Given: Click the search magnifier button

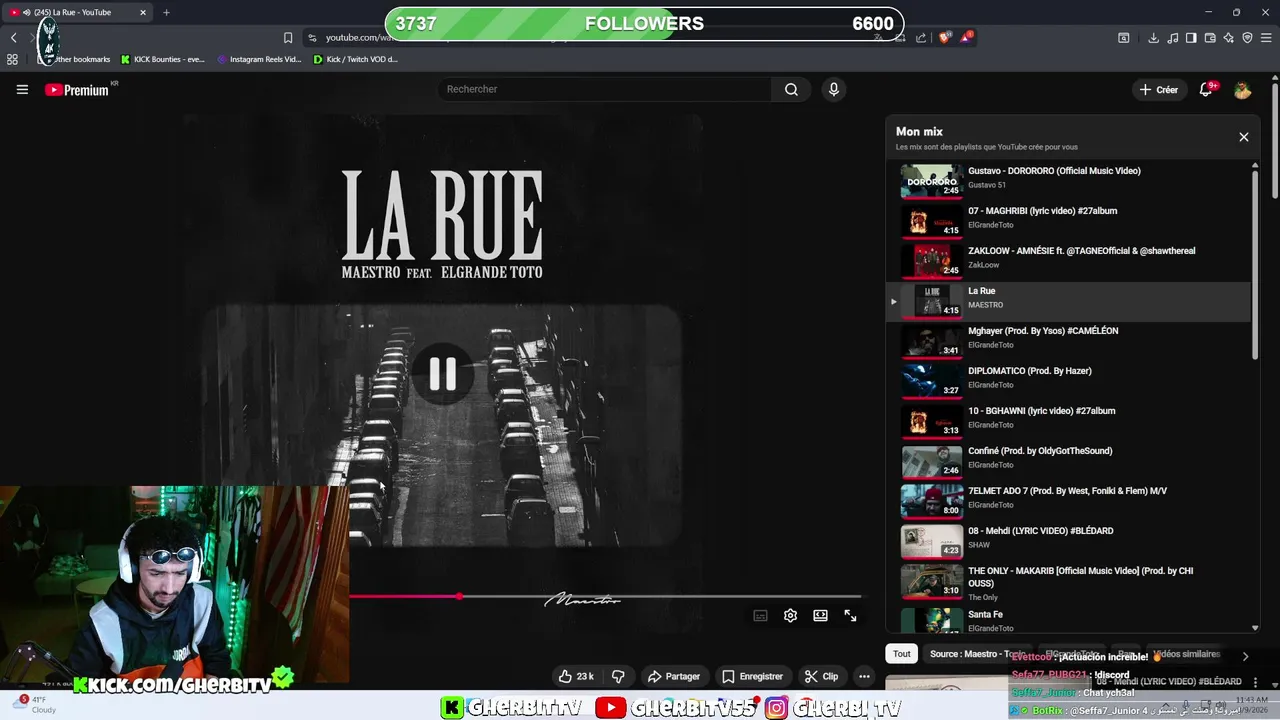Looking at the screenshot, I should [791, 89].
